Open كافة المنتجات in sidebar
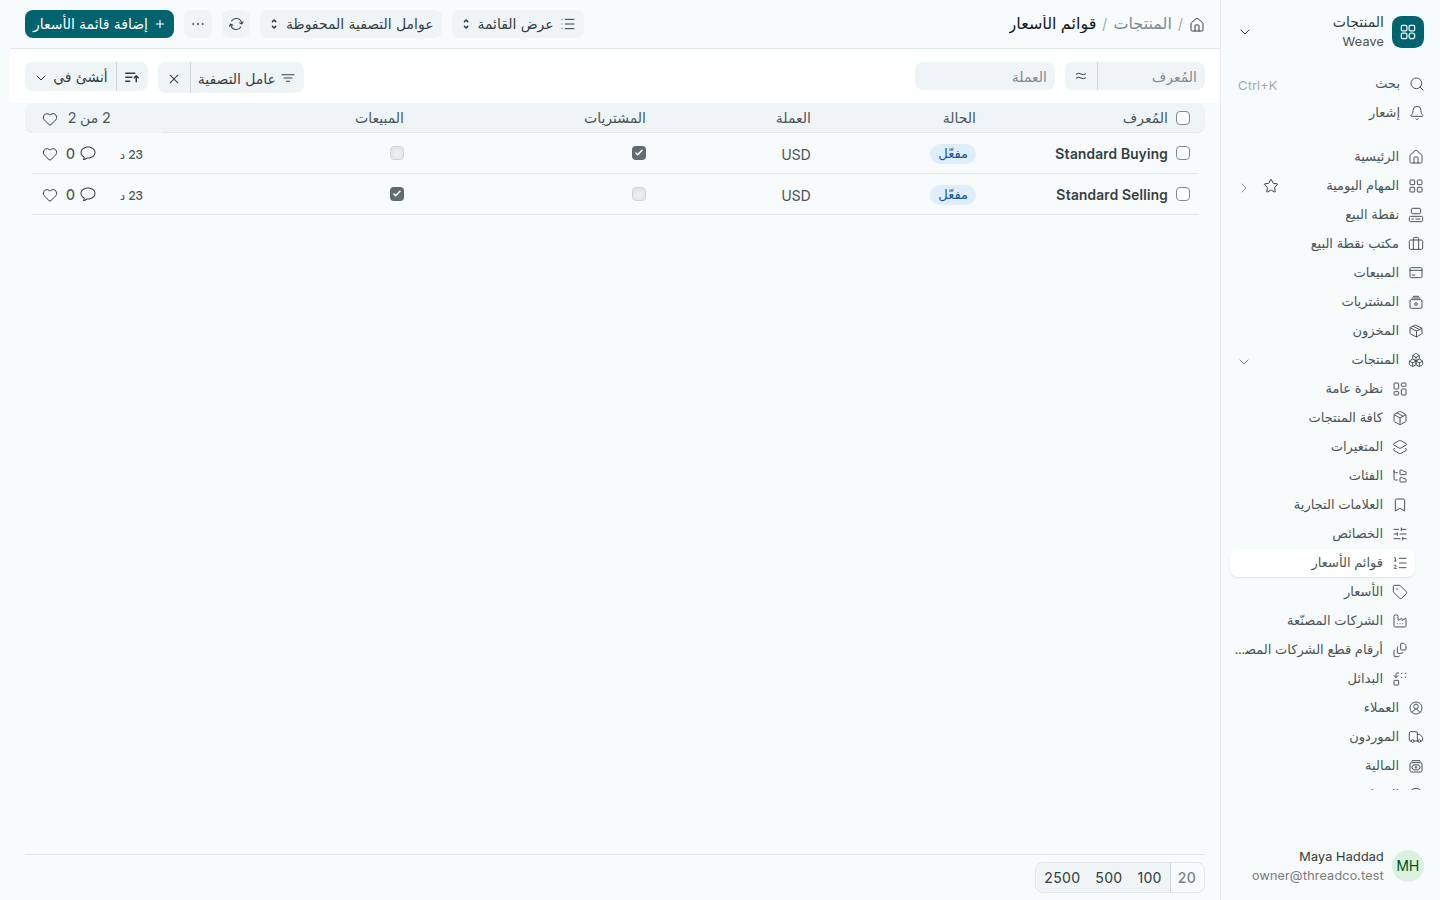The image size is (1440, 900). (x=1323, y=418)
